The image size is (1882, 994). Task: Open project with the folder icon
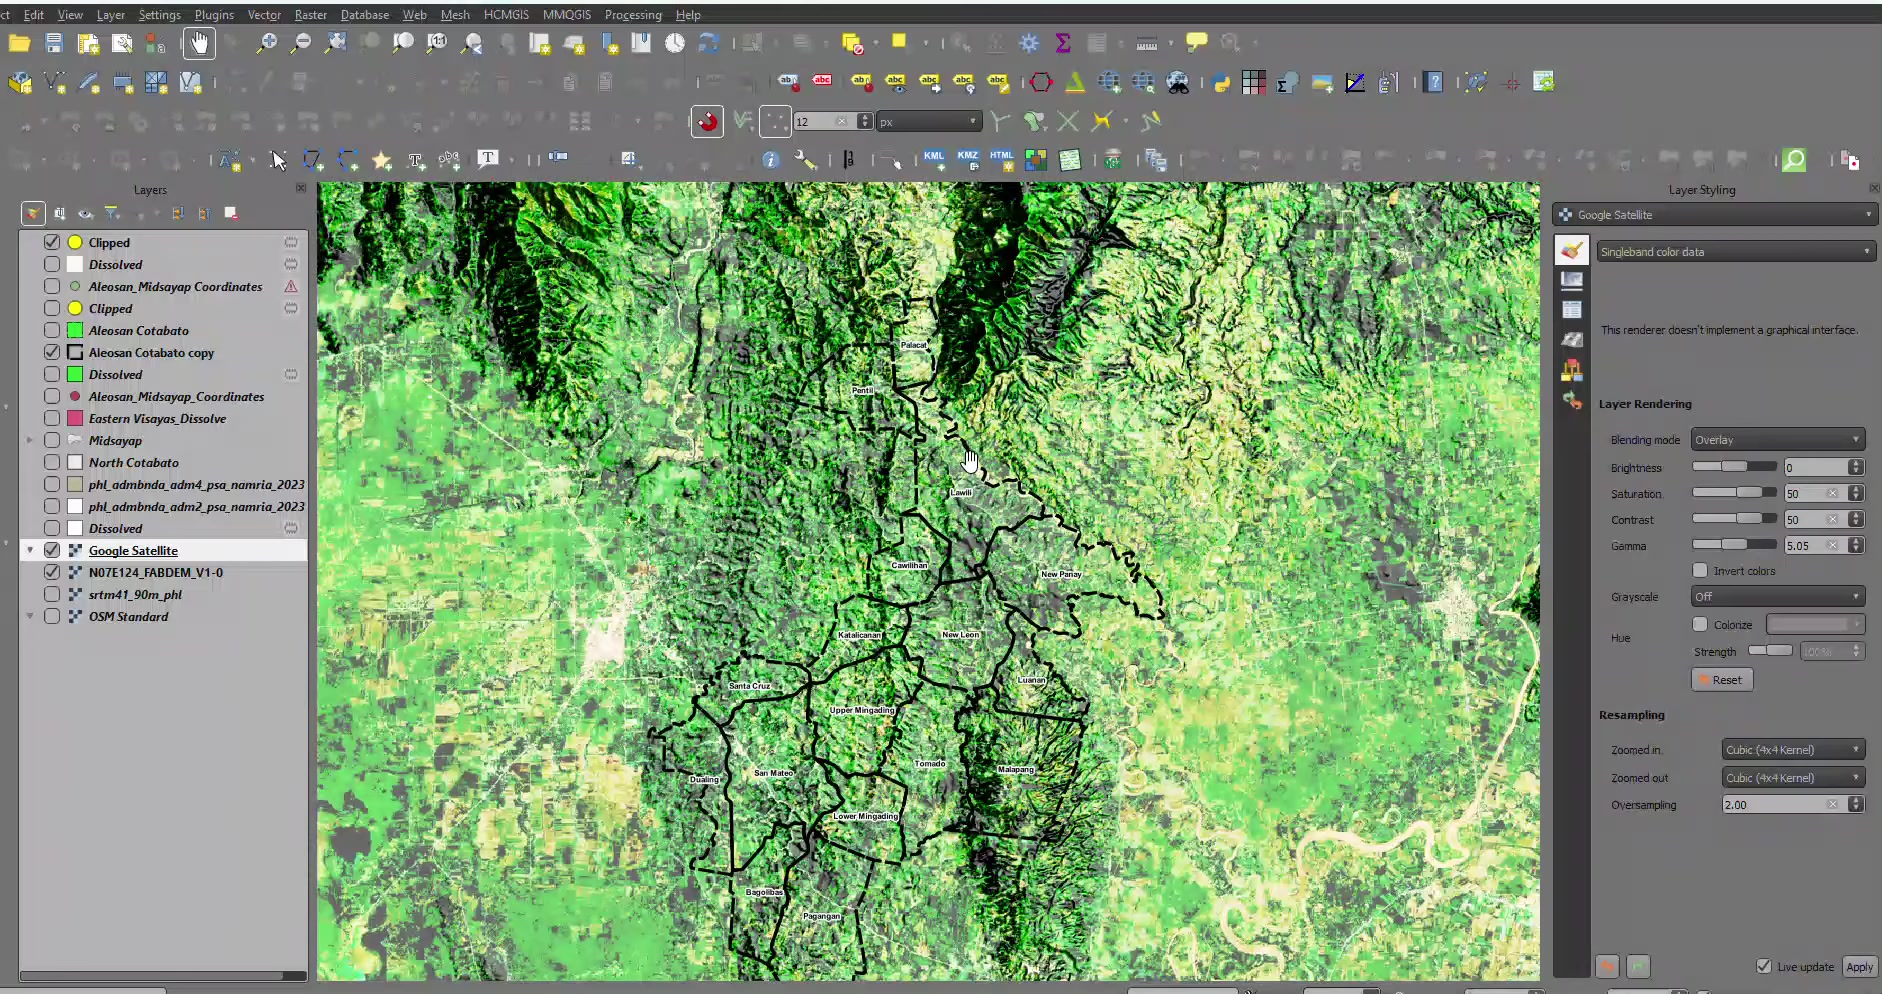click(19, 43)
